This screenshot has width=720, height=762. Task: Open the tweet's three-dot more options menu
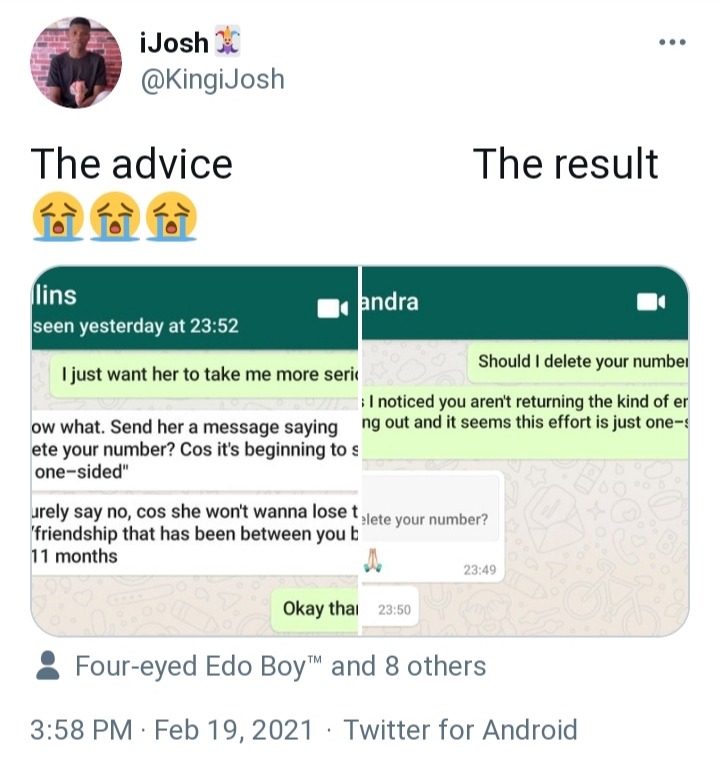click(672, 42)
